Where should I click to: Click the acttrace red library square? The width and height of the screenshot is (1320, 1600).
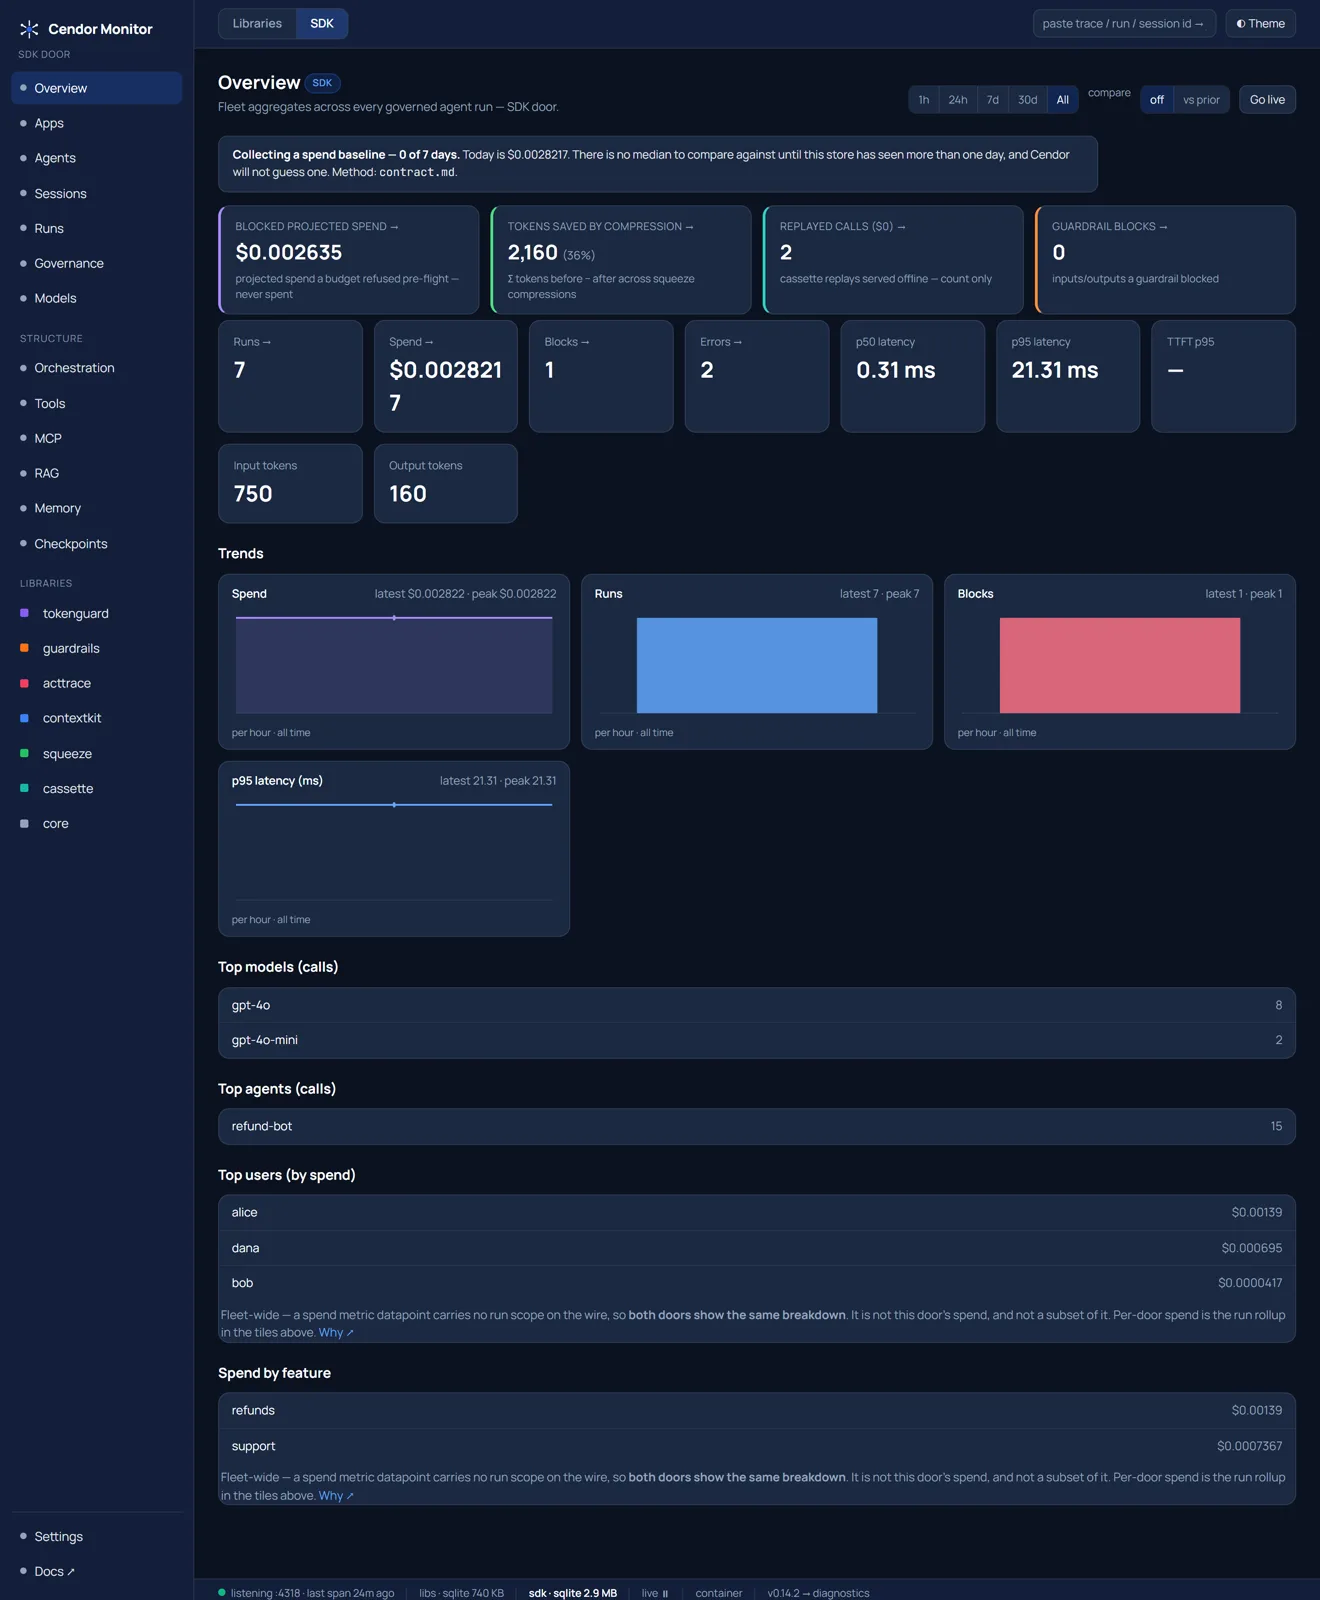pos(24,683)
